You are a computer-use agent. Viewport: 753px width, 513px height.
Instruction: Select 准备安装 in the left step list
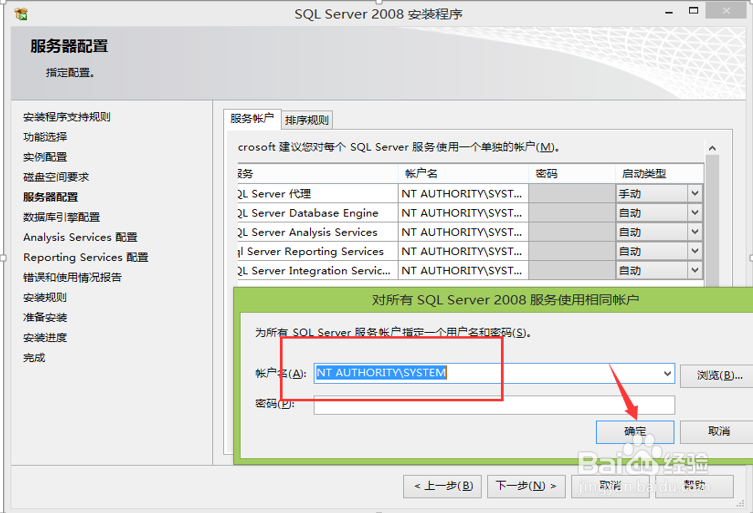[45, 318]
